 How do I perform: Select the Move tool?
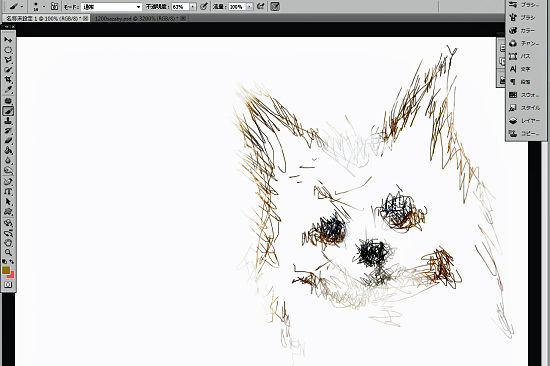point(8,40)
